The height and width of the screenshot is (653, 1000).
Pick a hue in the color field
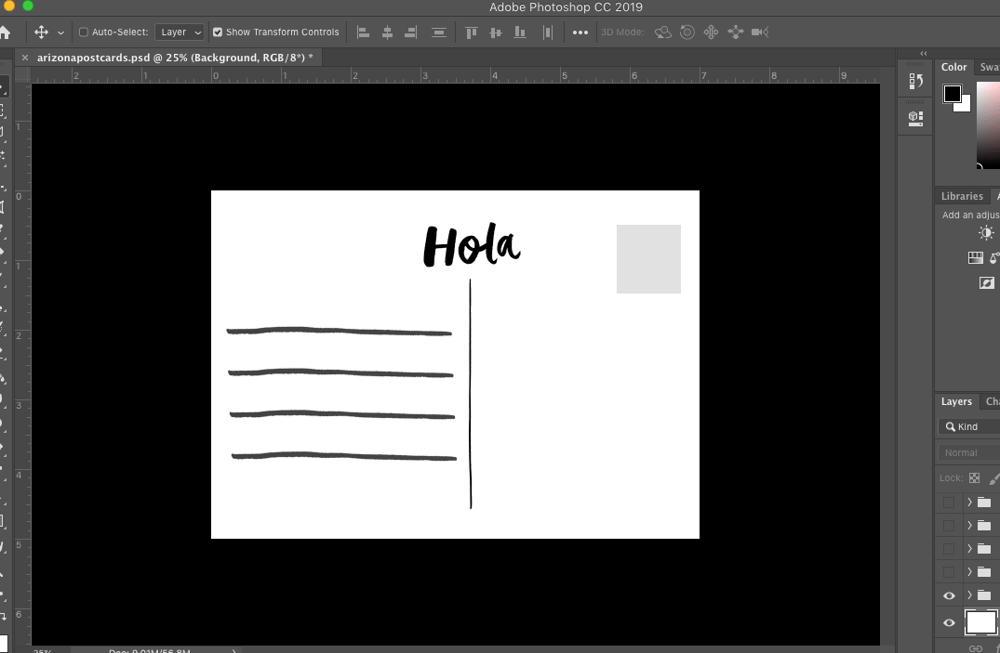(x=988, y=124)
